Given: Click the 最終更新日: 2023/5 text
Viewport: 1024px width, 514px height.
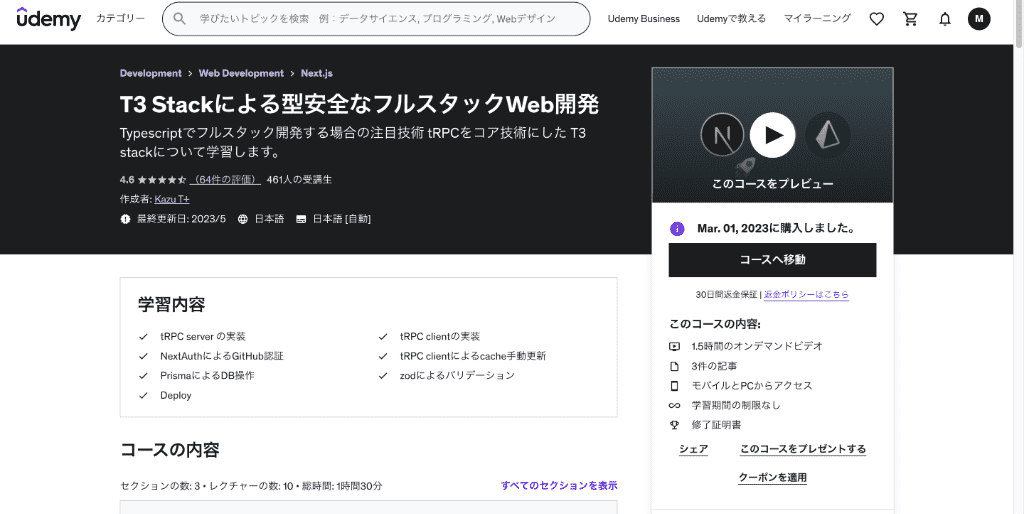Looking at the screenshot, I should 181,219.
